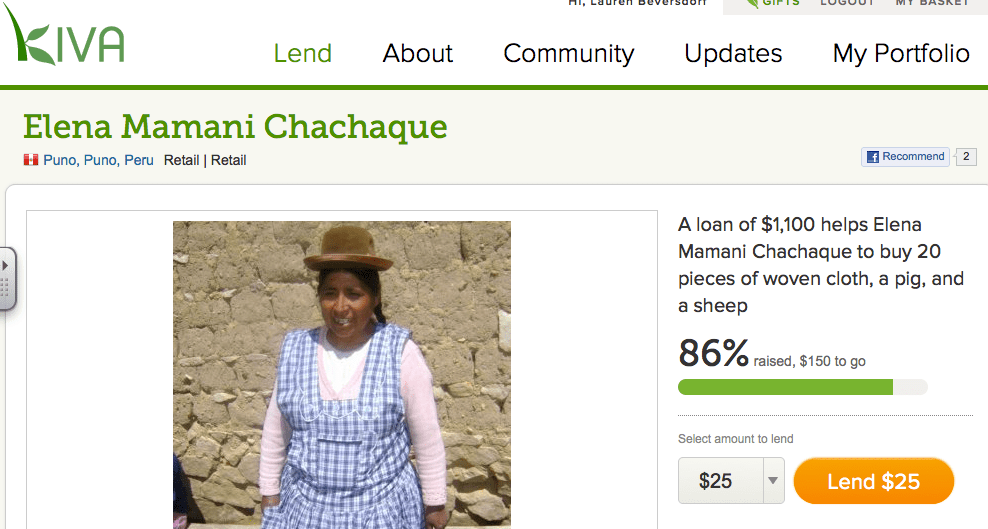Screen dimensions: 988x529
Task: Click the Kiva leaf logo
Action: coord(64,37)
